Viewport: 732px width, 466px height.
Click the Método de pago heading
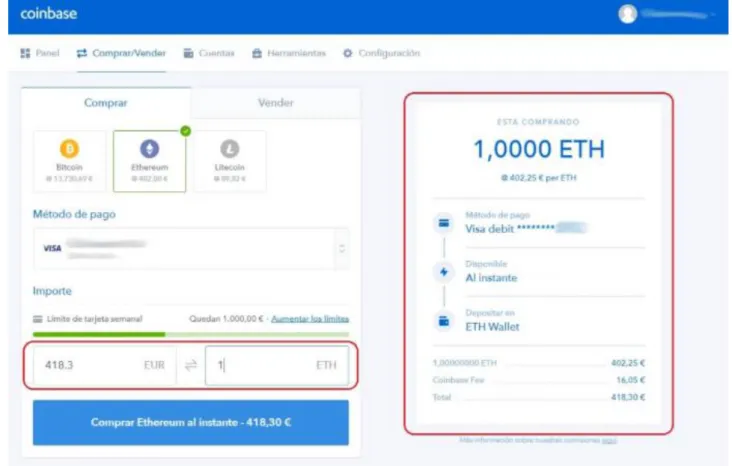pyautogui.click(x=74, y=214)
